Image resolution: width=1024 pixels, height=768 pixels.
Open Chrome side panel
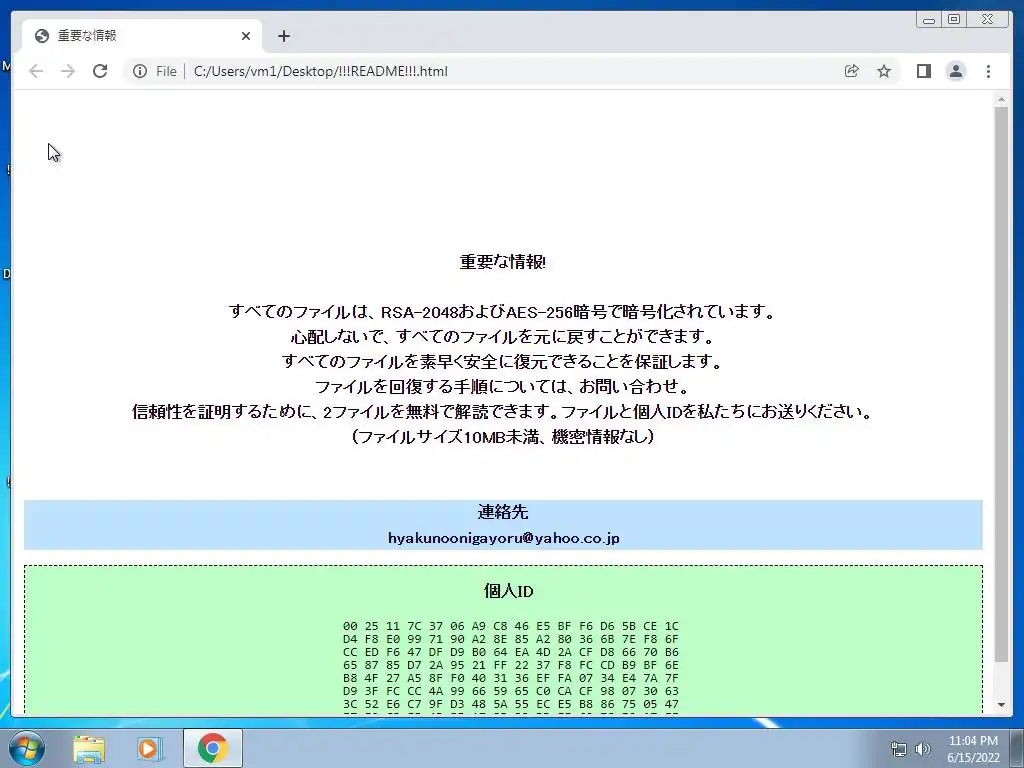pos(923,71)
